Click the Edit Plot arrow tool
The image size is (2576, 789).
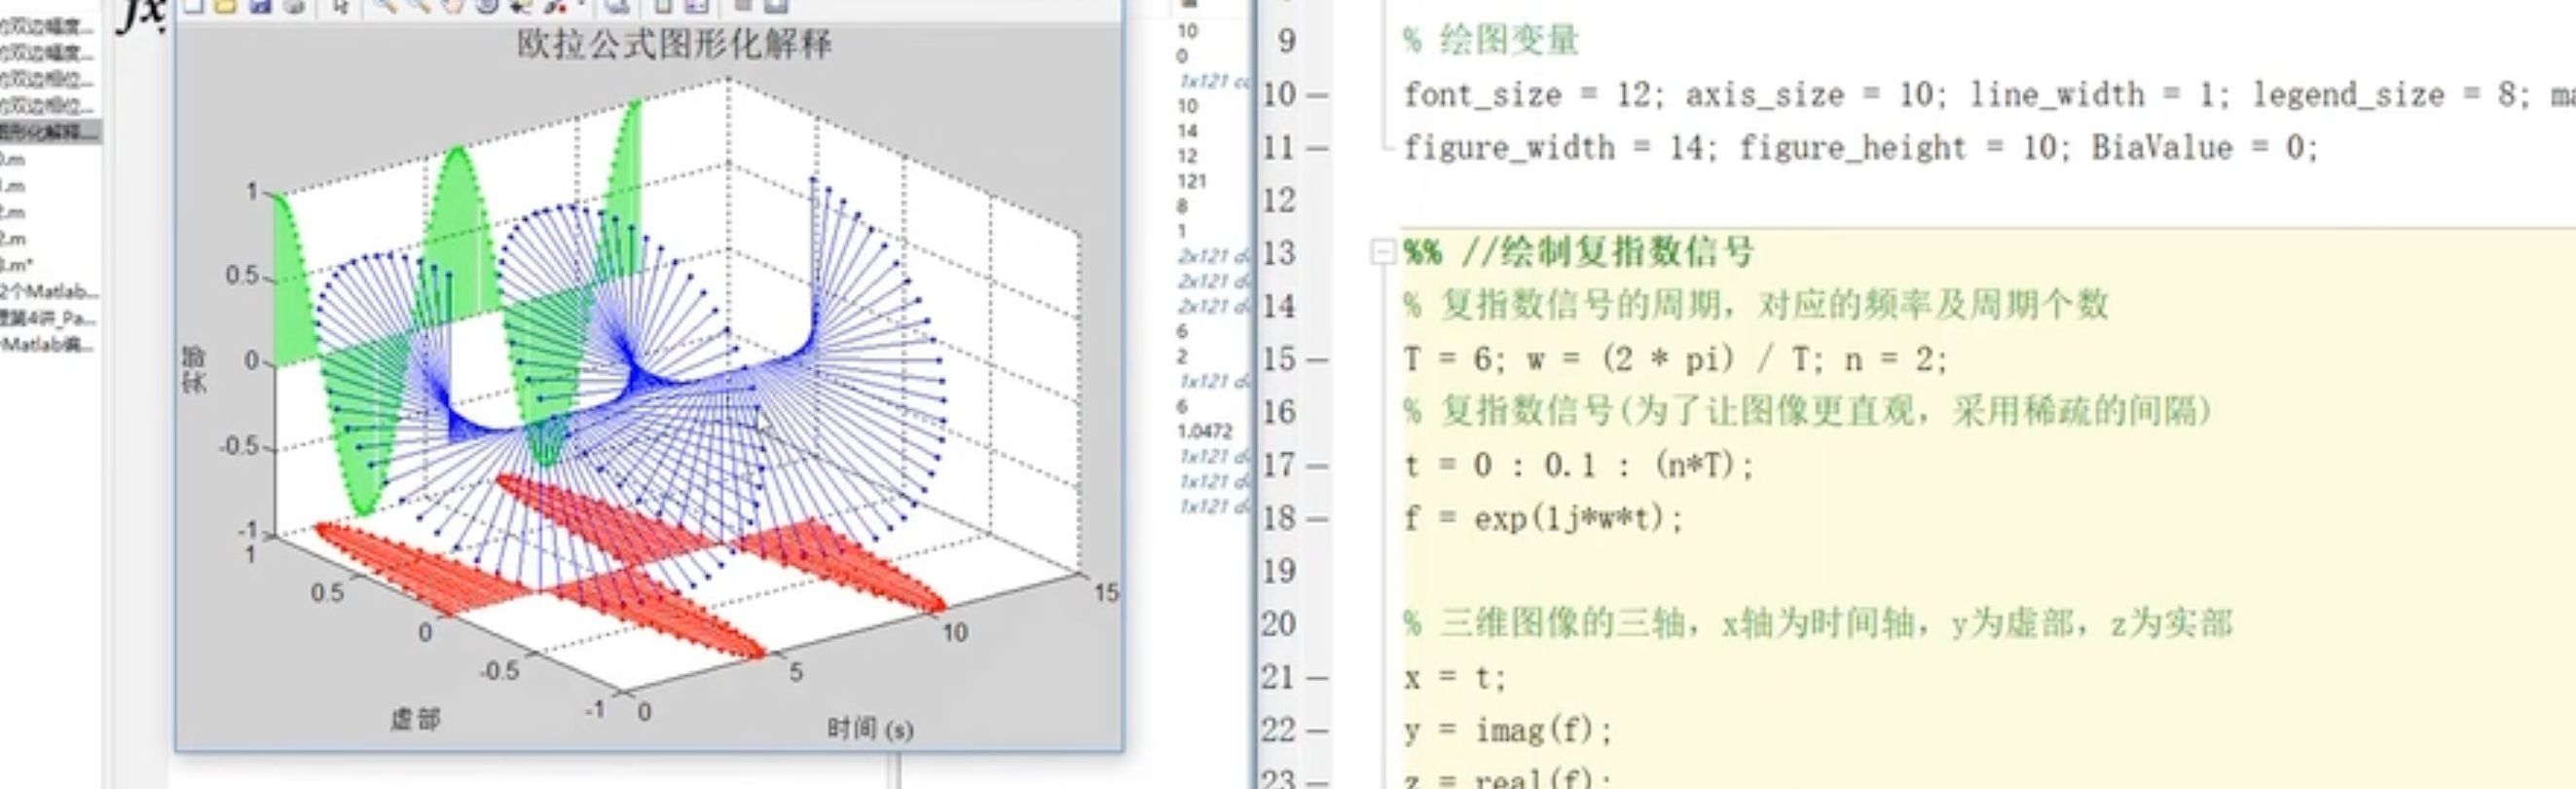point(342,5)
